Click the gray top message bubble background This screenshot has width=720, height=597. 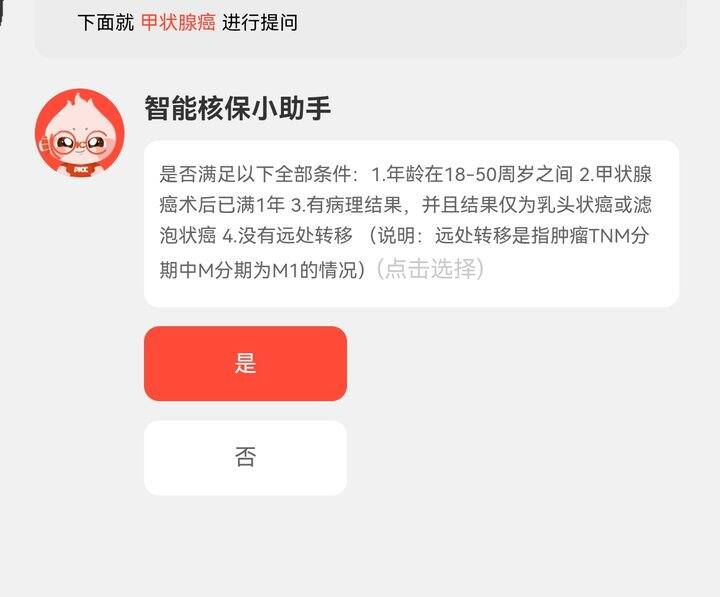pos(482,28)
